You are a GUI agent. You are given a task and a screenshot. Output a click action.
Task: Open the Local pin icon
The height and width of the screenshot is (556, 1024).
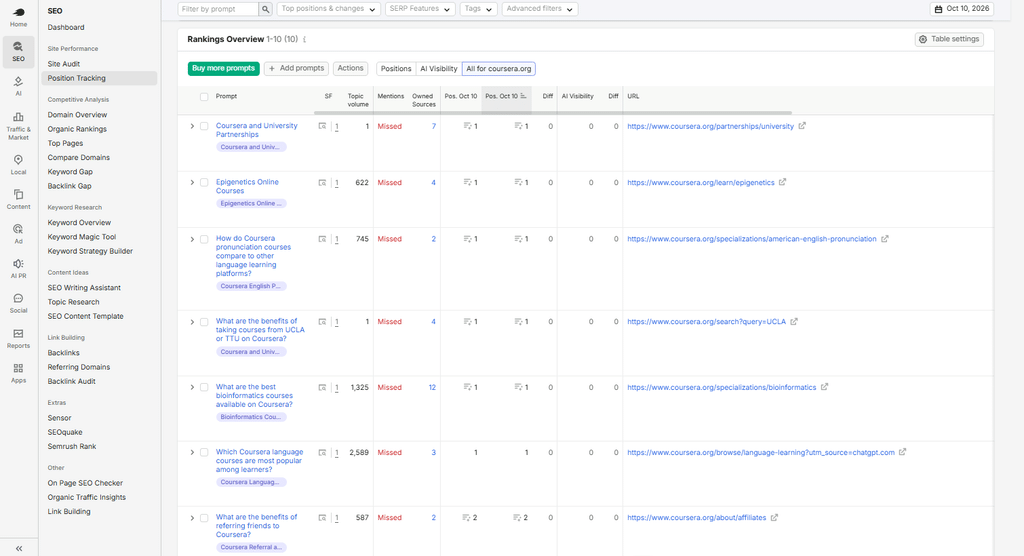coord(18,165)
